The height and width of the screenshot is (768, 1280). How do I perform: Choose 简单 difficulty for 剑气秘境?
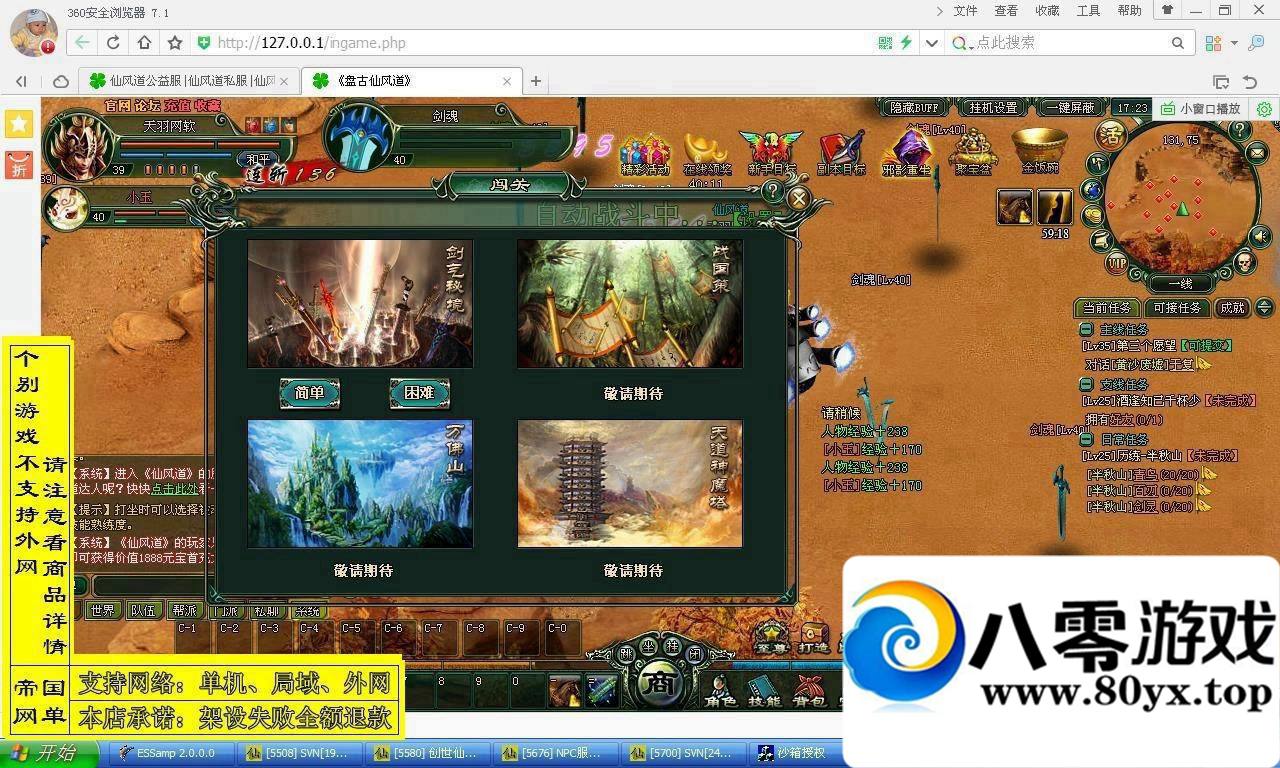click(310, 393)
